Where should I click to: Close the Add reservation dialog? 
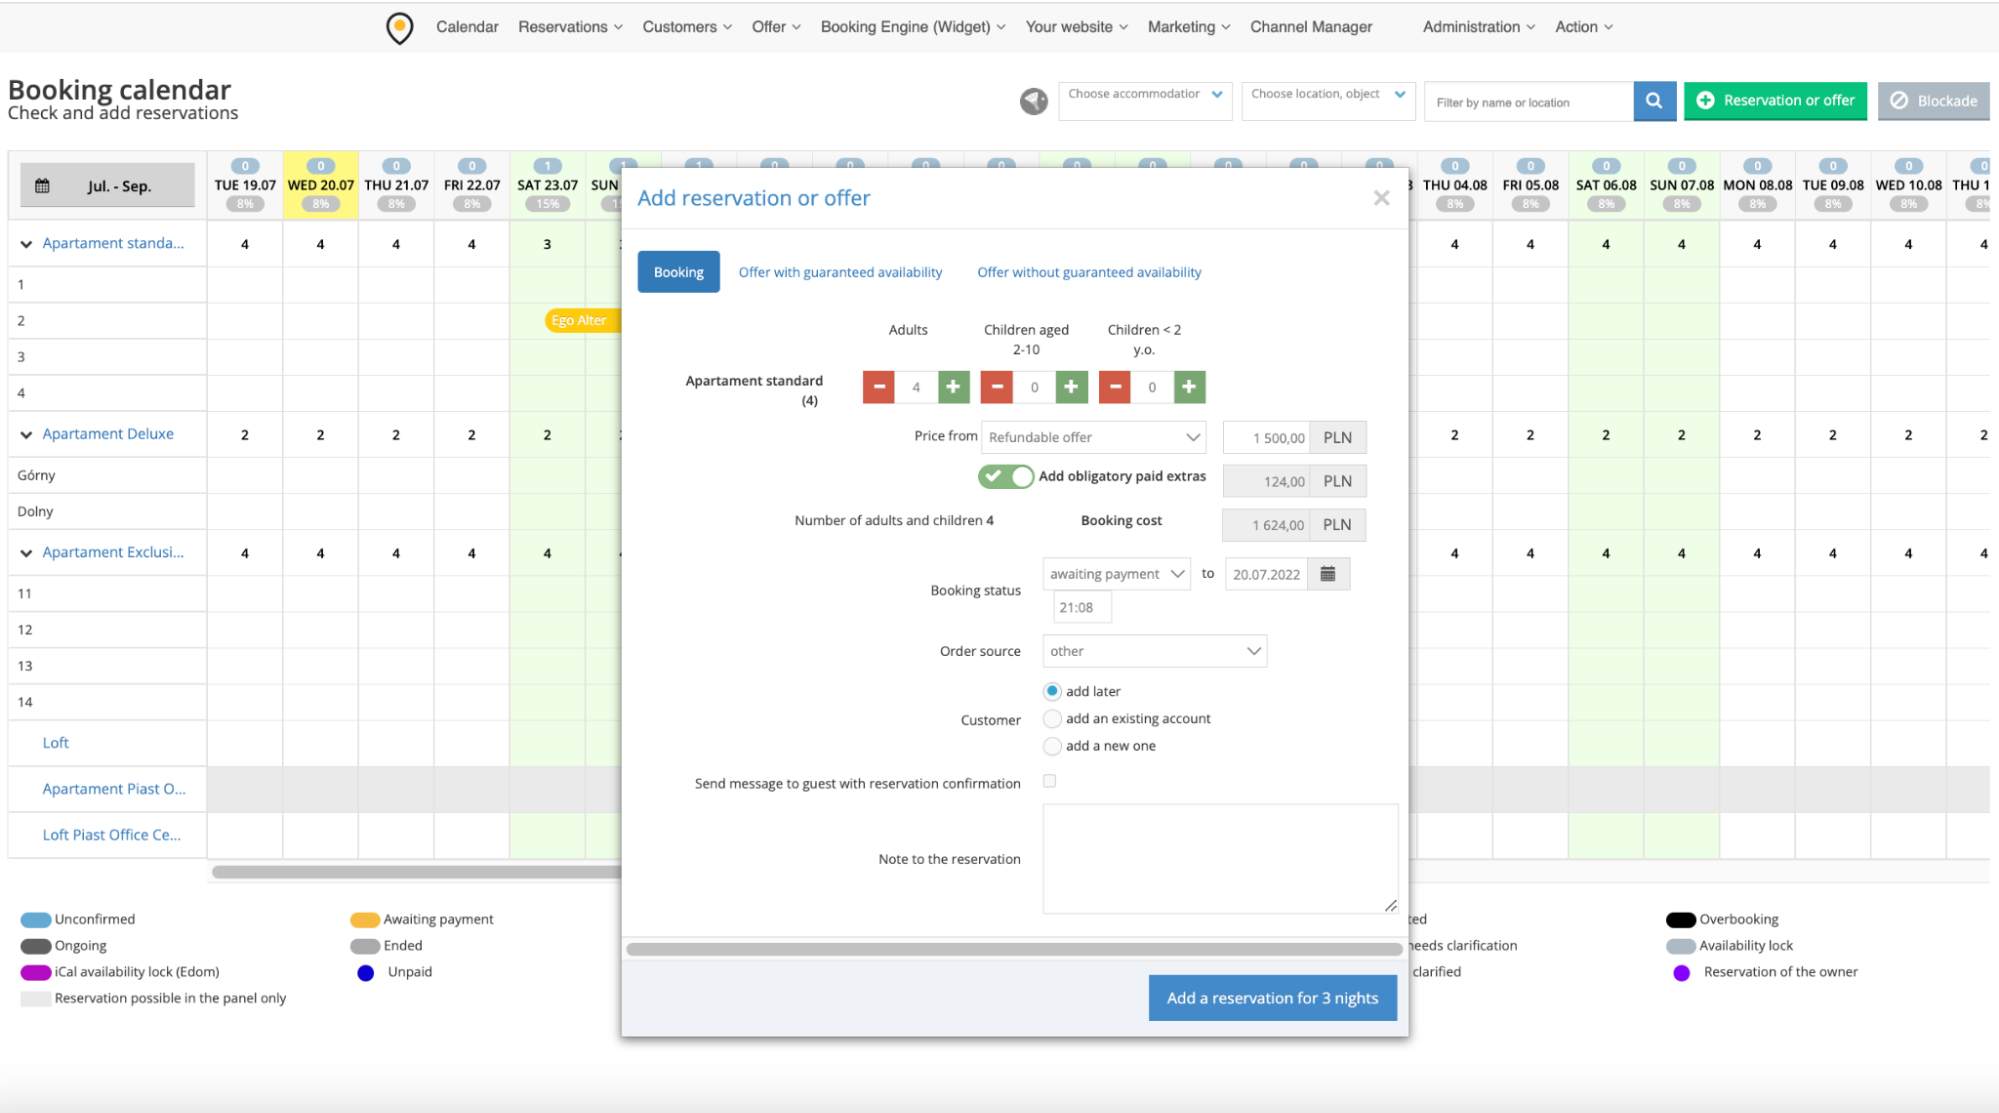[1381, 198]
